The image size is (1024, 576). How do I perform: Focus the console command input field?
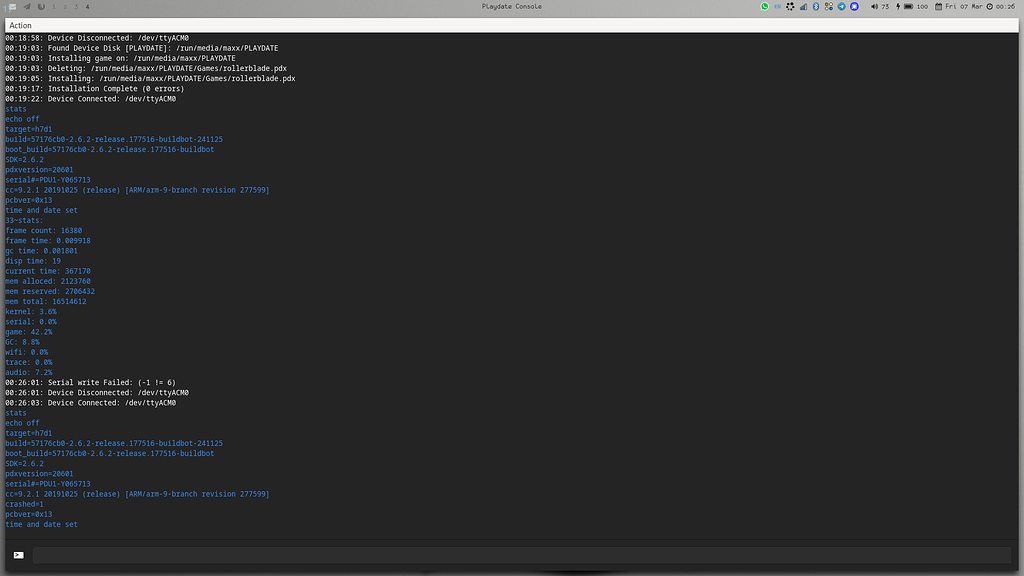click(x=522, y=555)
